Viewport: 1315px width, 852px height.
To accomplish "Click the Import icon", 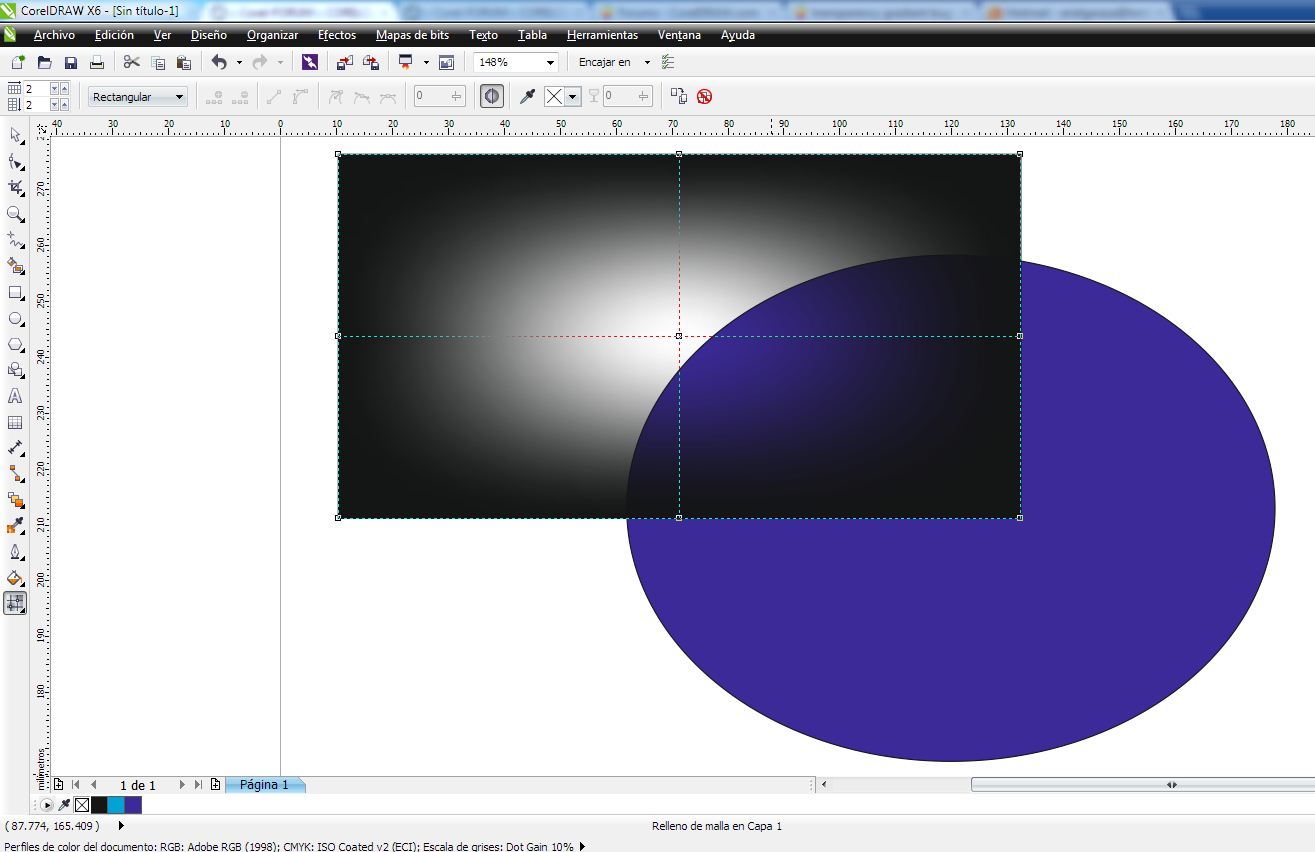I will pos(344,62).
